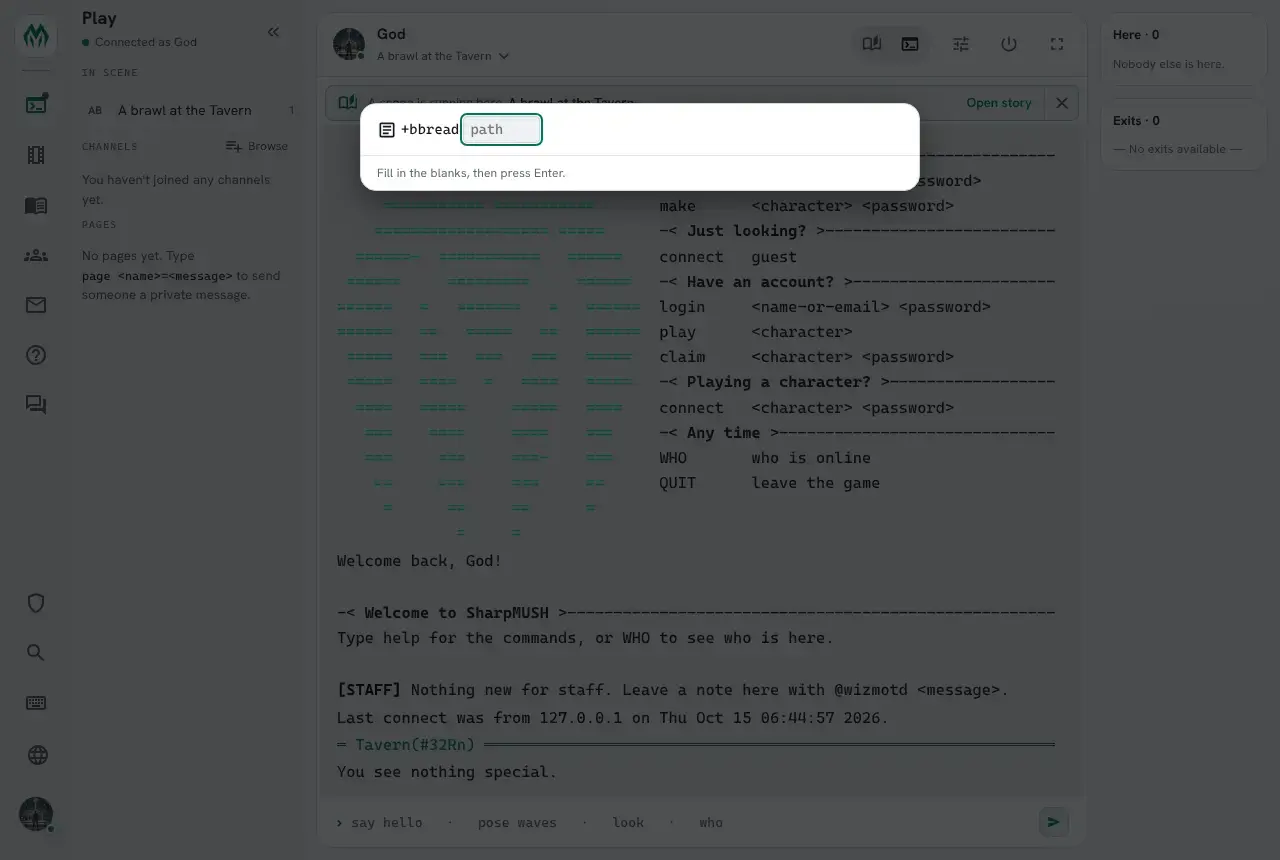Click the say hello suggestion
The image size is (1280, 860).
386,822
